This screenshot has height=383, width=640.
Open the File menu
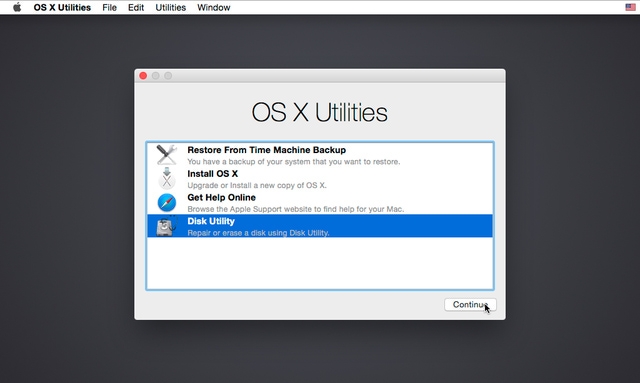pyautogui.click(x=109, y=7)
